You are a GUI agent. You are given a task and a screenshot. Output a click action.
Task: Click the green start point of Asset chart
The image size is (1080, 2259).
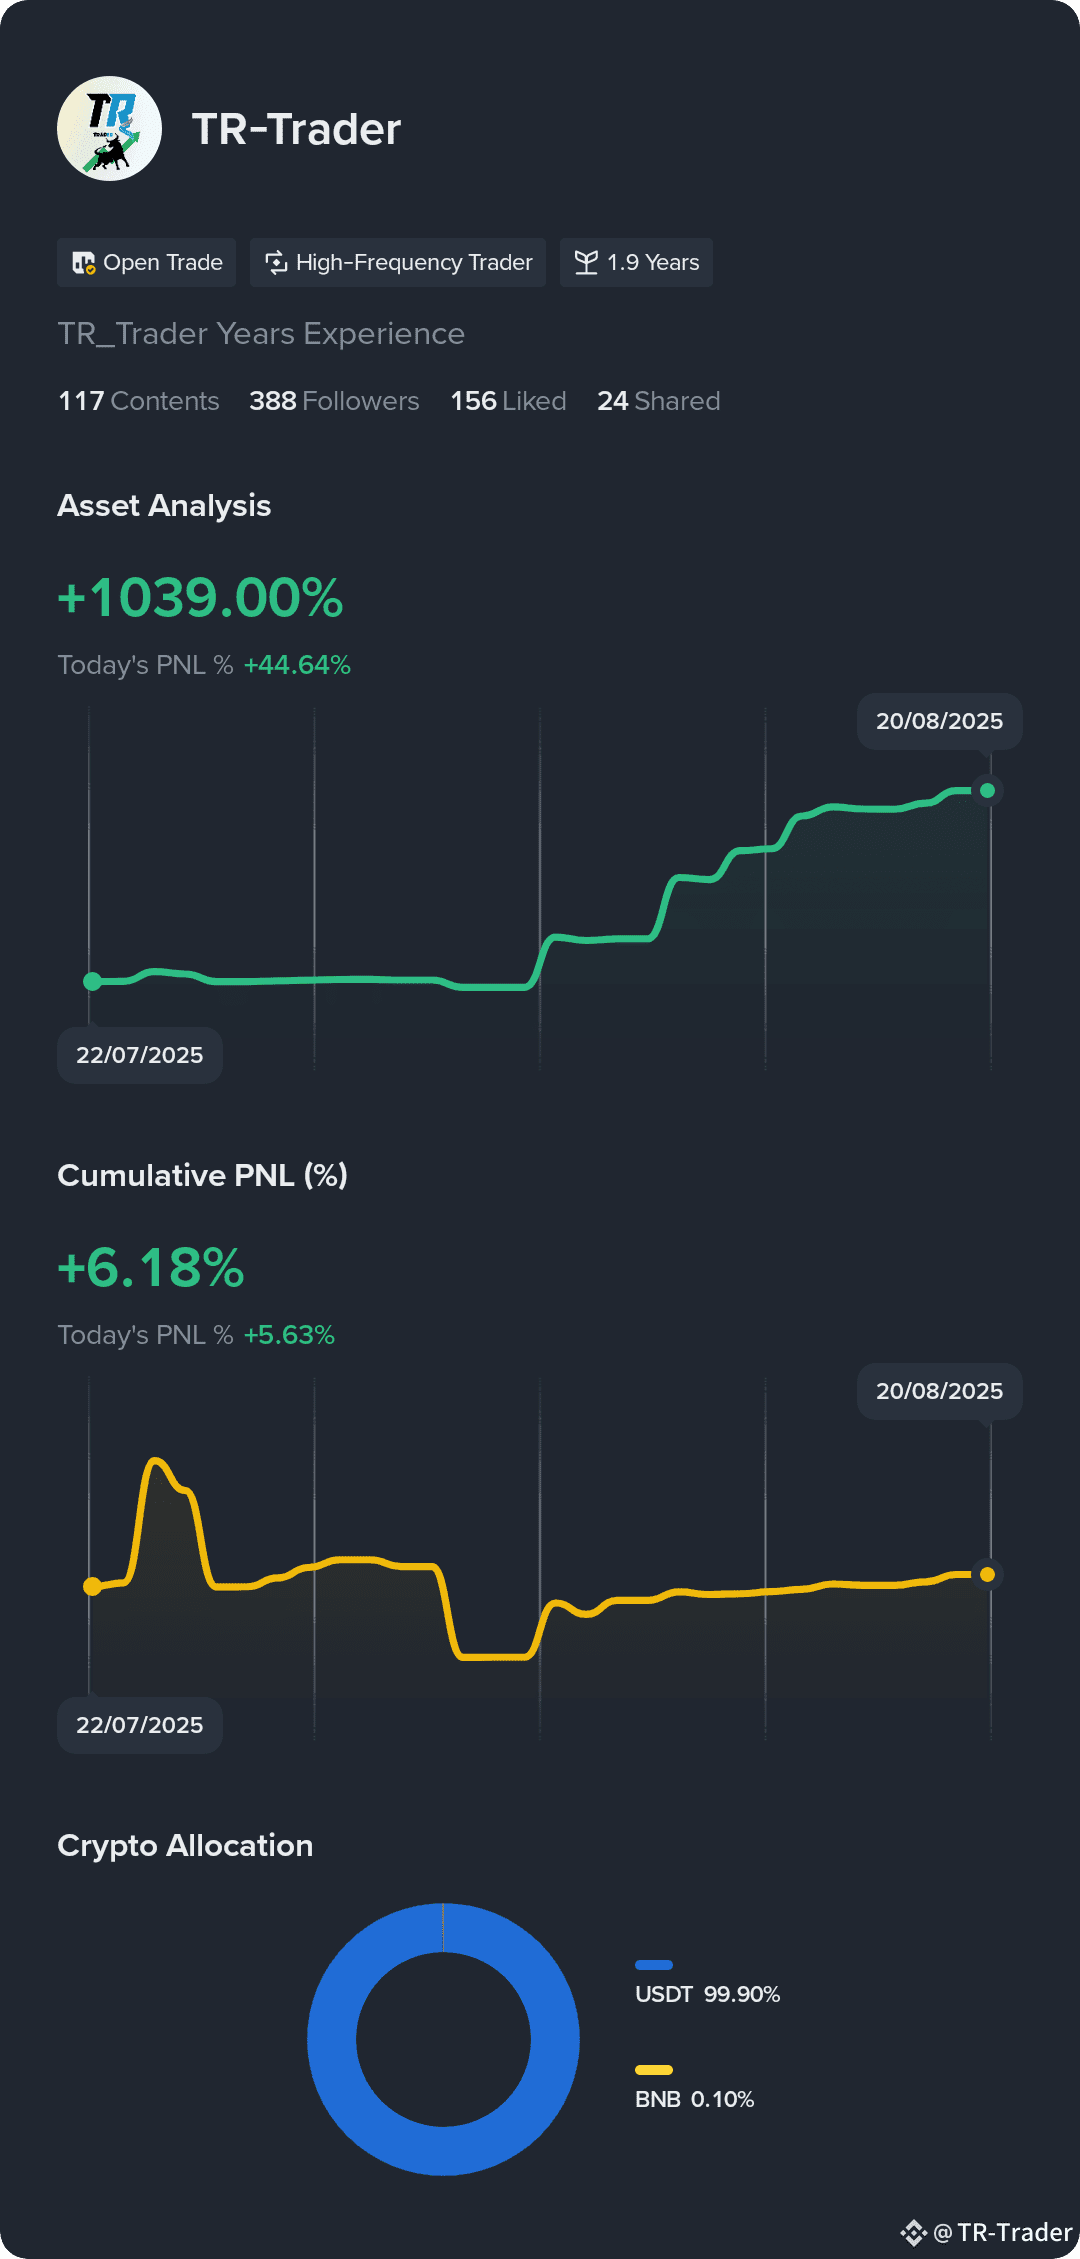[x=92, y=982]
